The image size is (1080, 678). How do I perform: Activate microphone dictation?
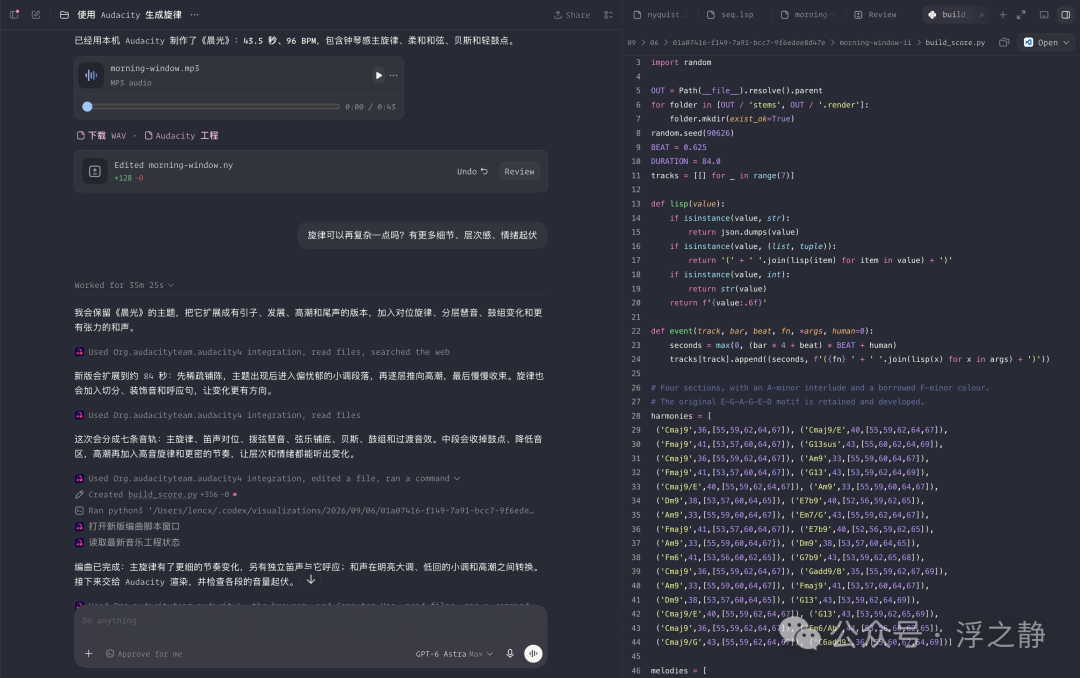point(510,654)
